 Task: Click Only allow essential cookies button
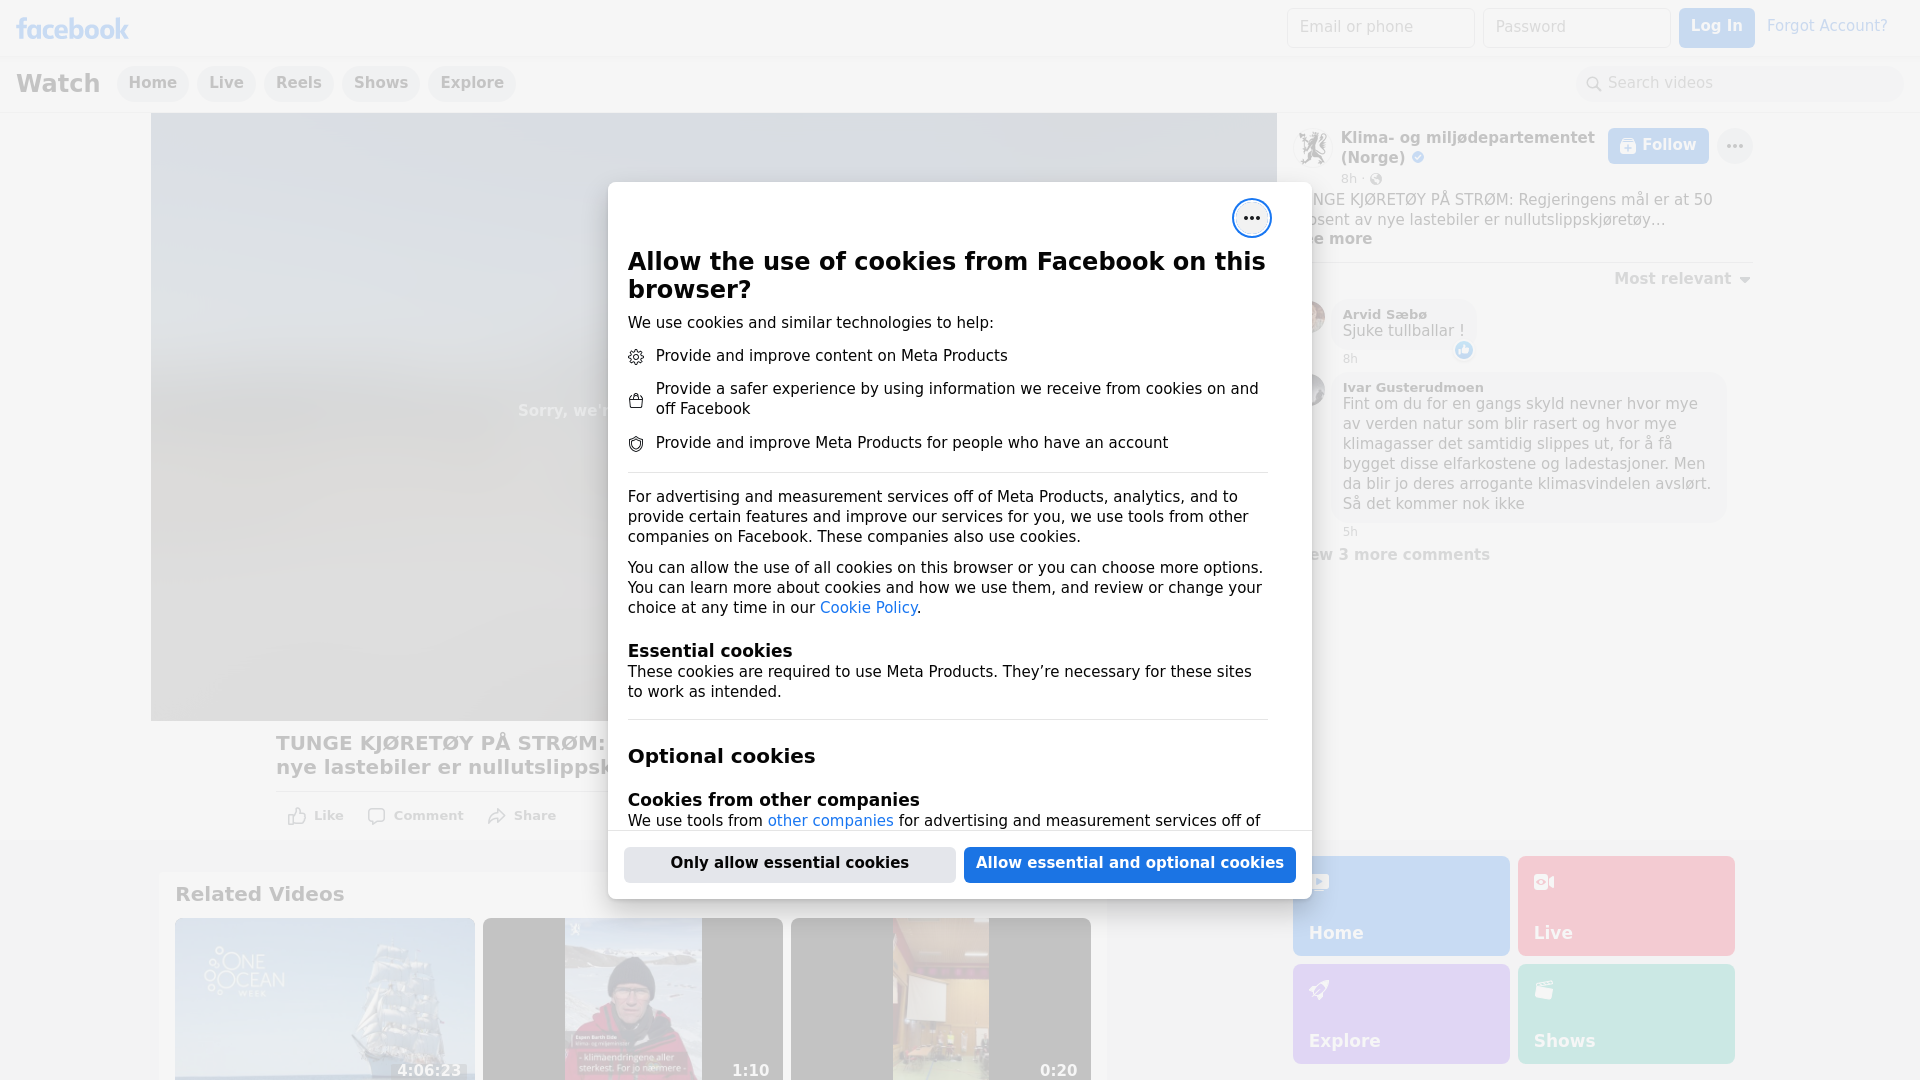coord(789,864)
